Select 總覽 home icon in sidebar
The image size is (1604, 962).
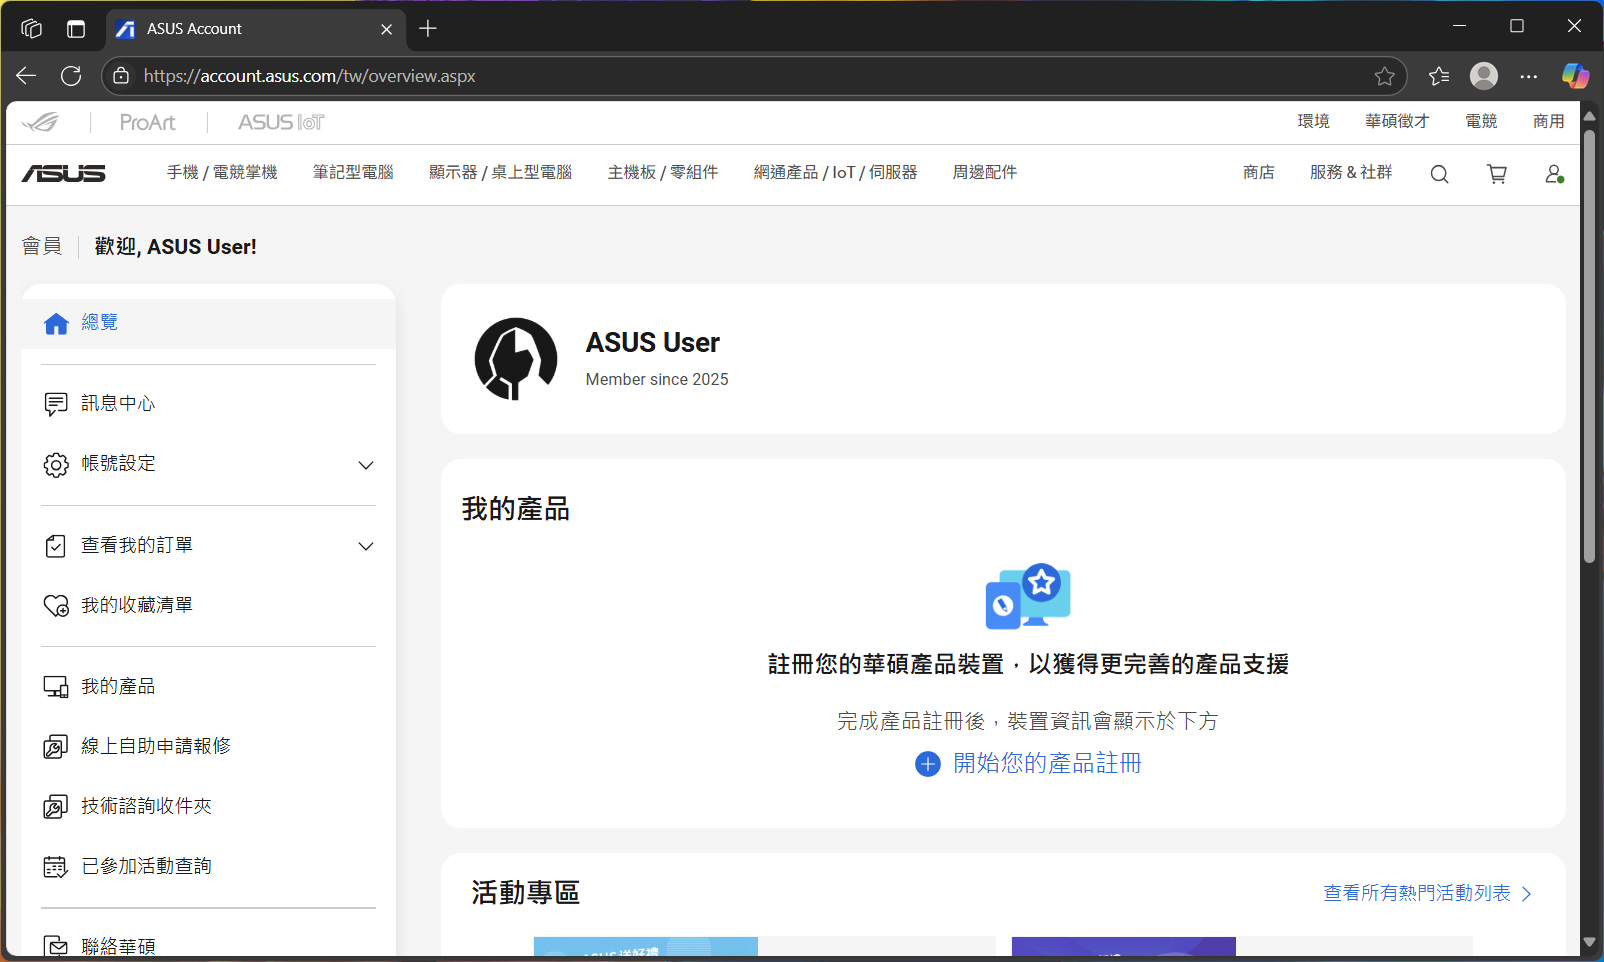[x=56, y=323]
